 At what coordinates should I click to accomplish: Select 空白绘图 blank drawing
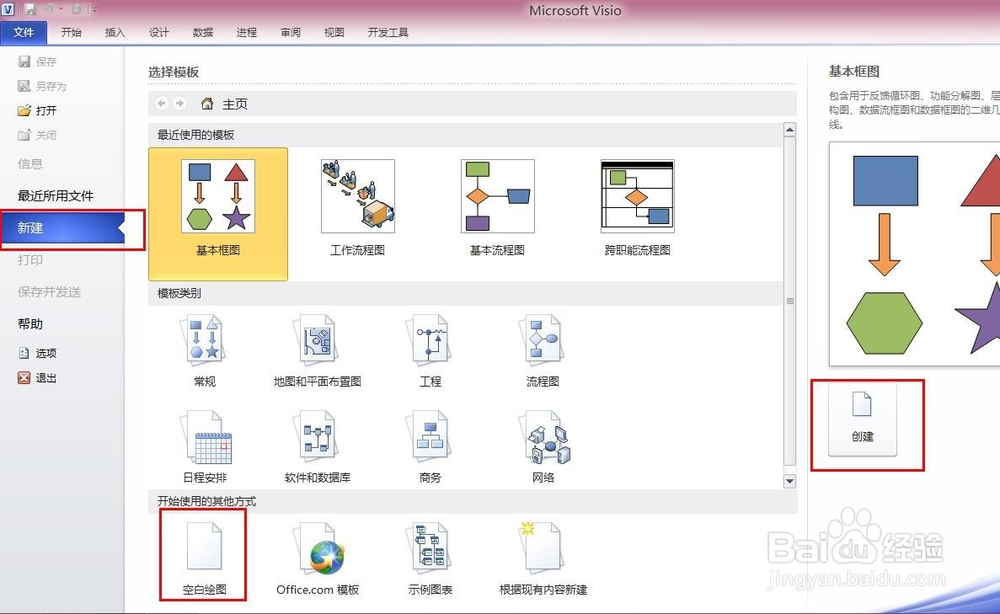(204, 559)
